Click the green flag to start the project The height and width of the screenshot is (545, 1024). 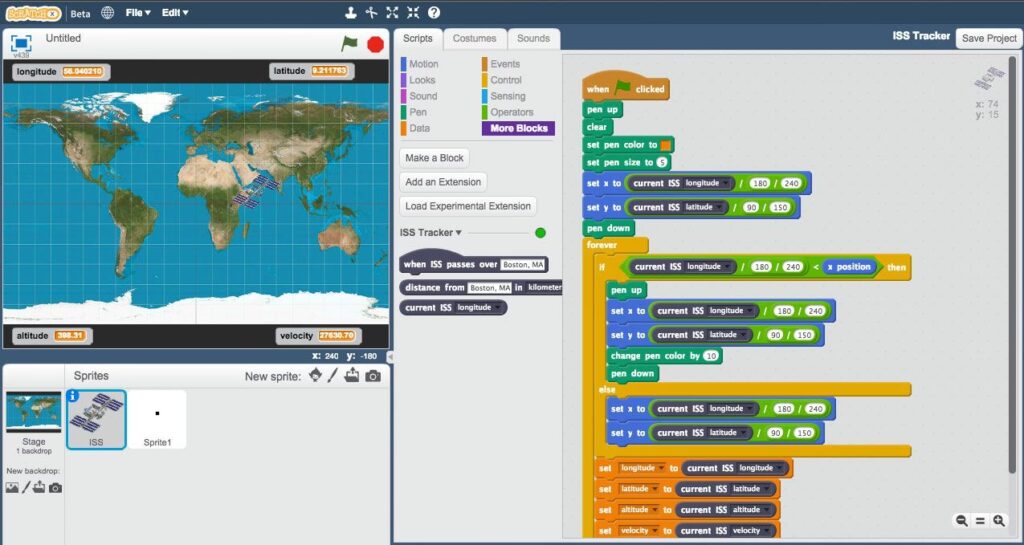click(x=349, y=43)
